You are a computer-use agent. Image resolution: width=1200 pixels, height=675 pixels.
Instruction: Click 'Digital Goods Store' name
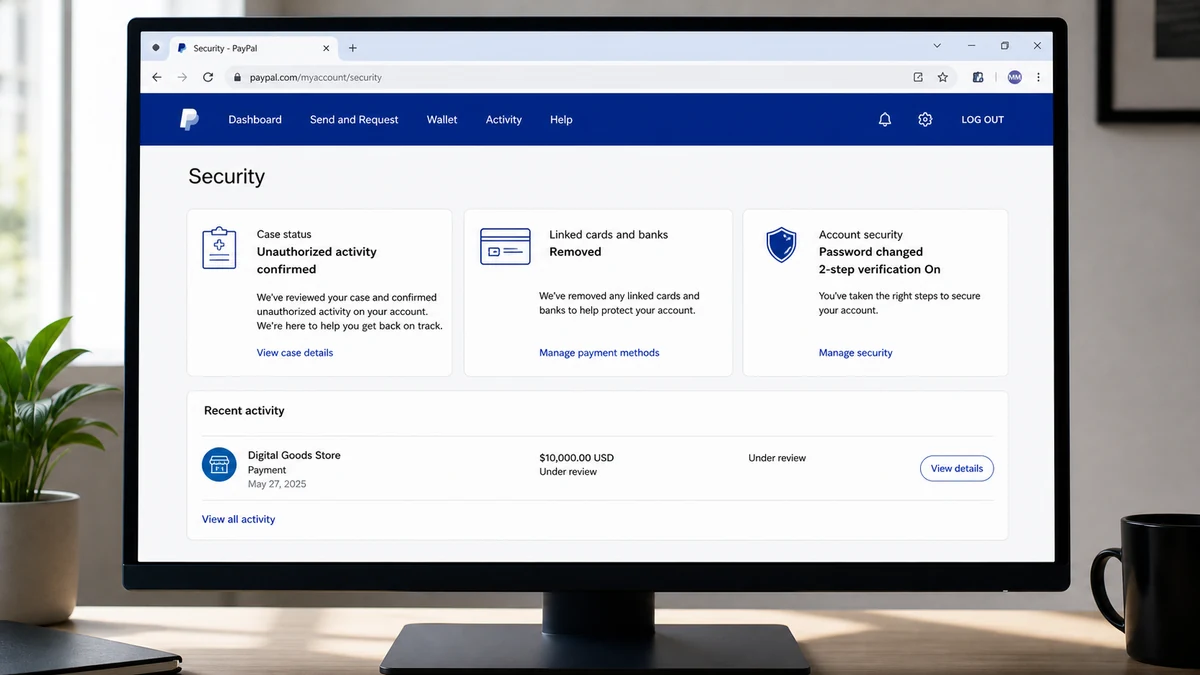click(x=294, y=455)
